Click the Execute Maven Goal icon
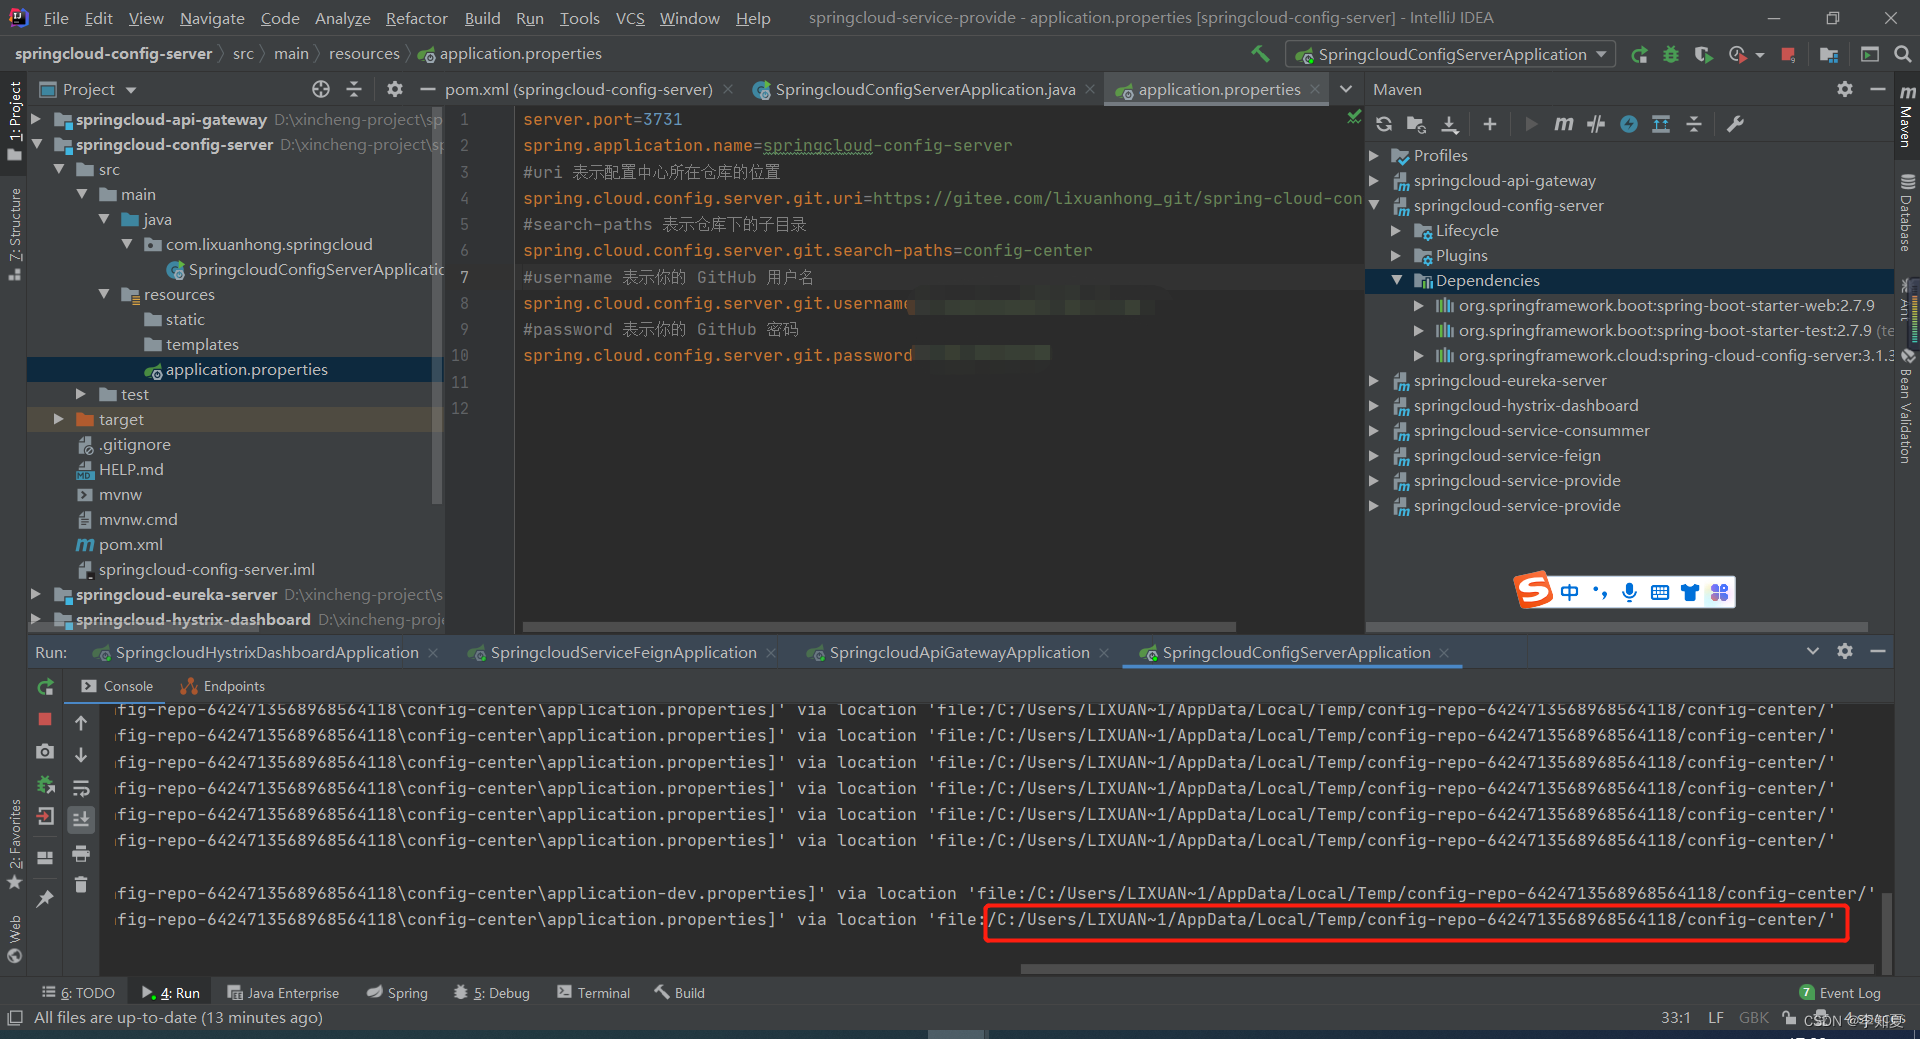The width and height of the screenshot is (1920, 1039). click(1564, 124)
